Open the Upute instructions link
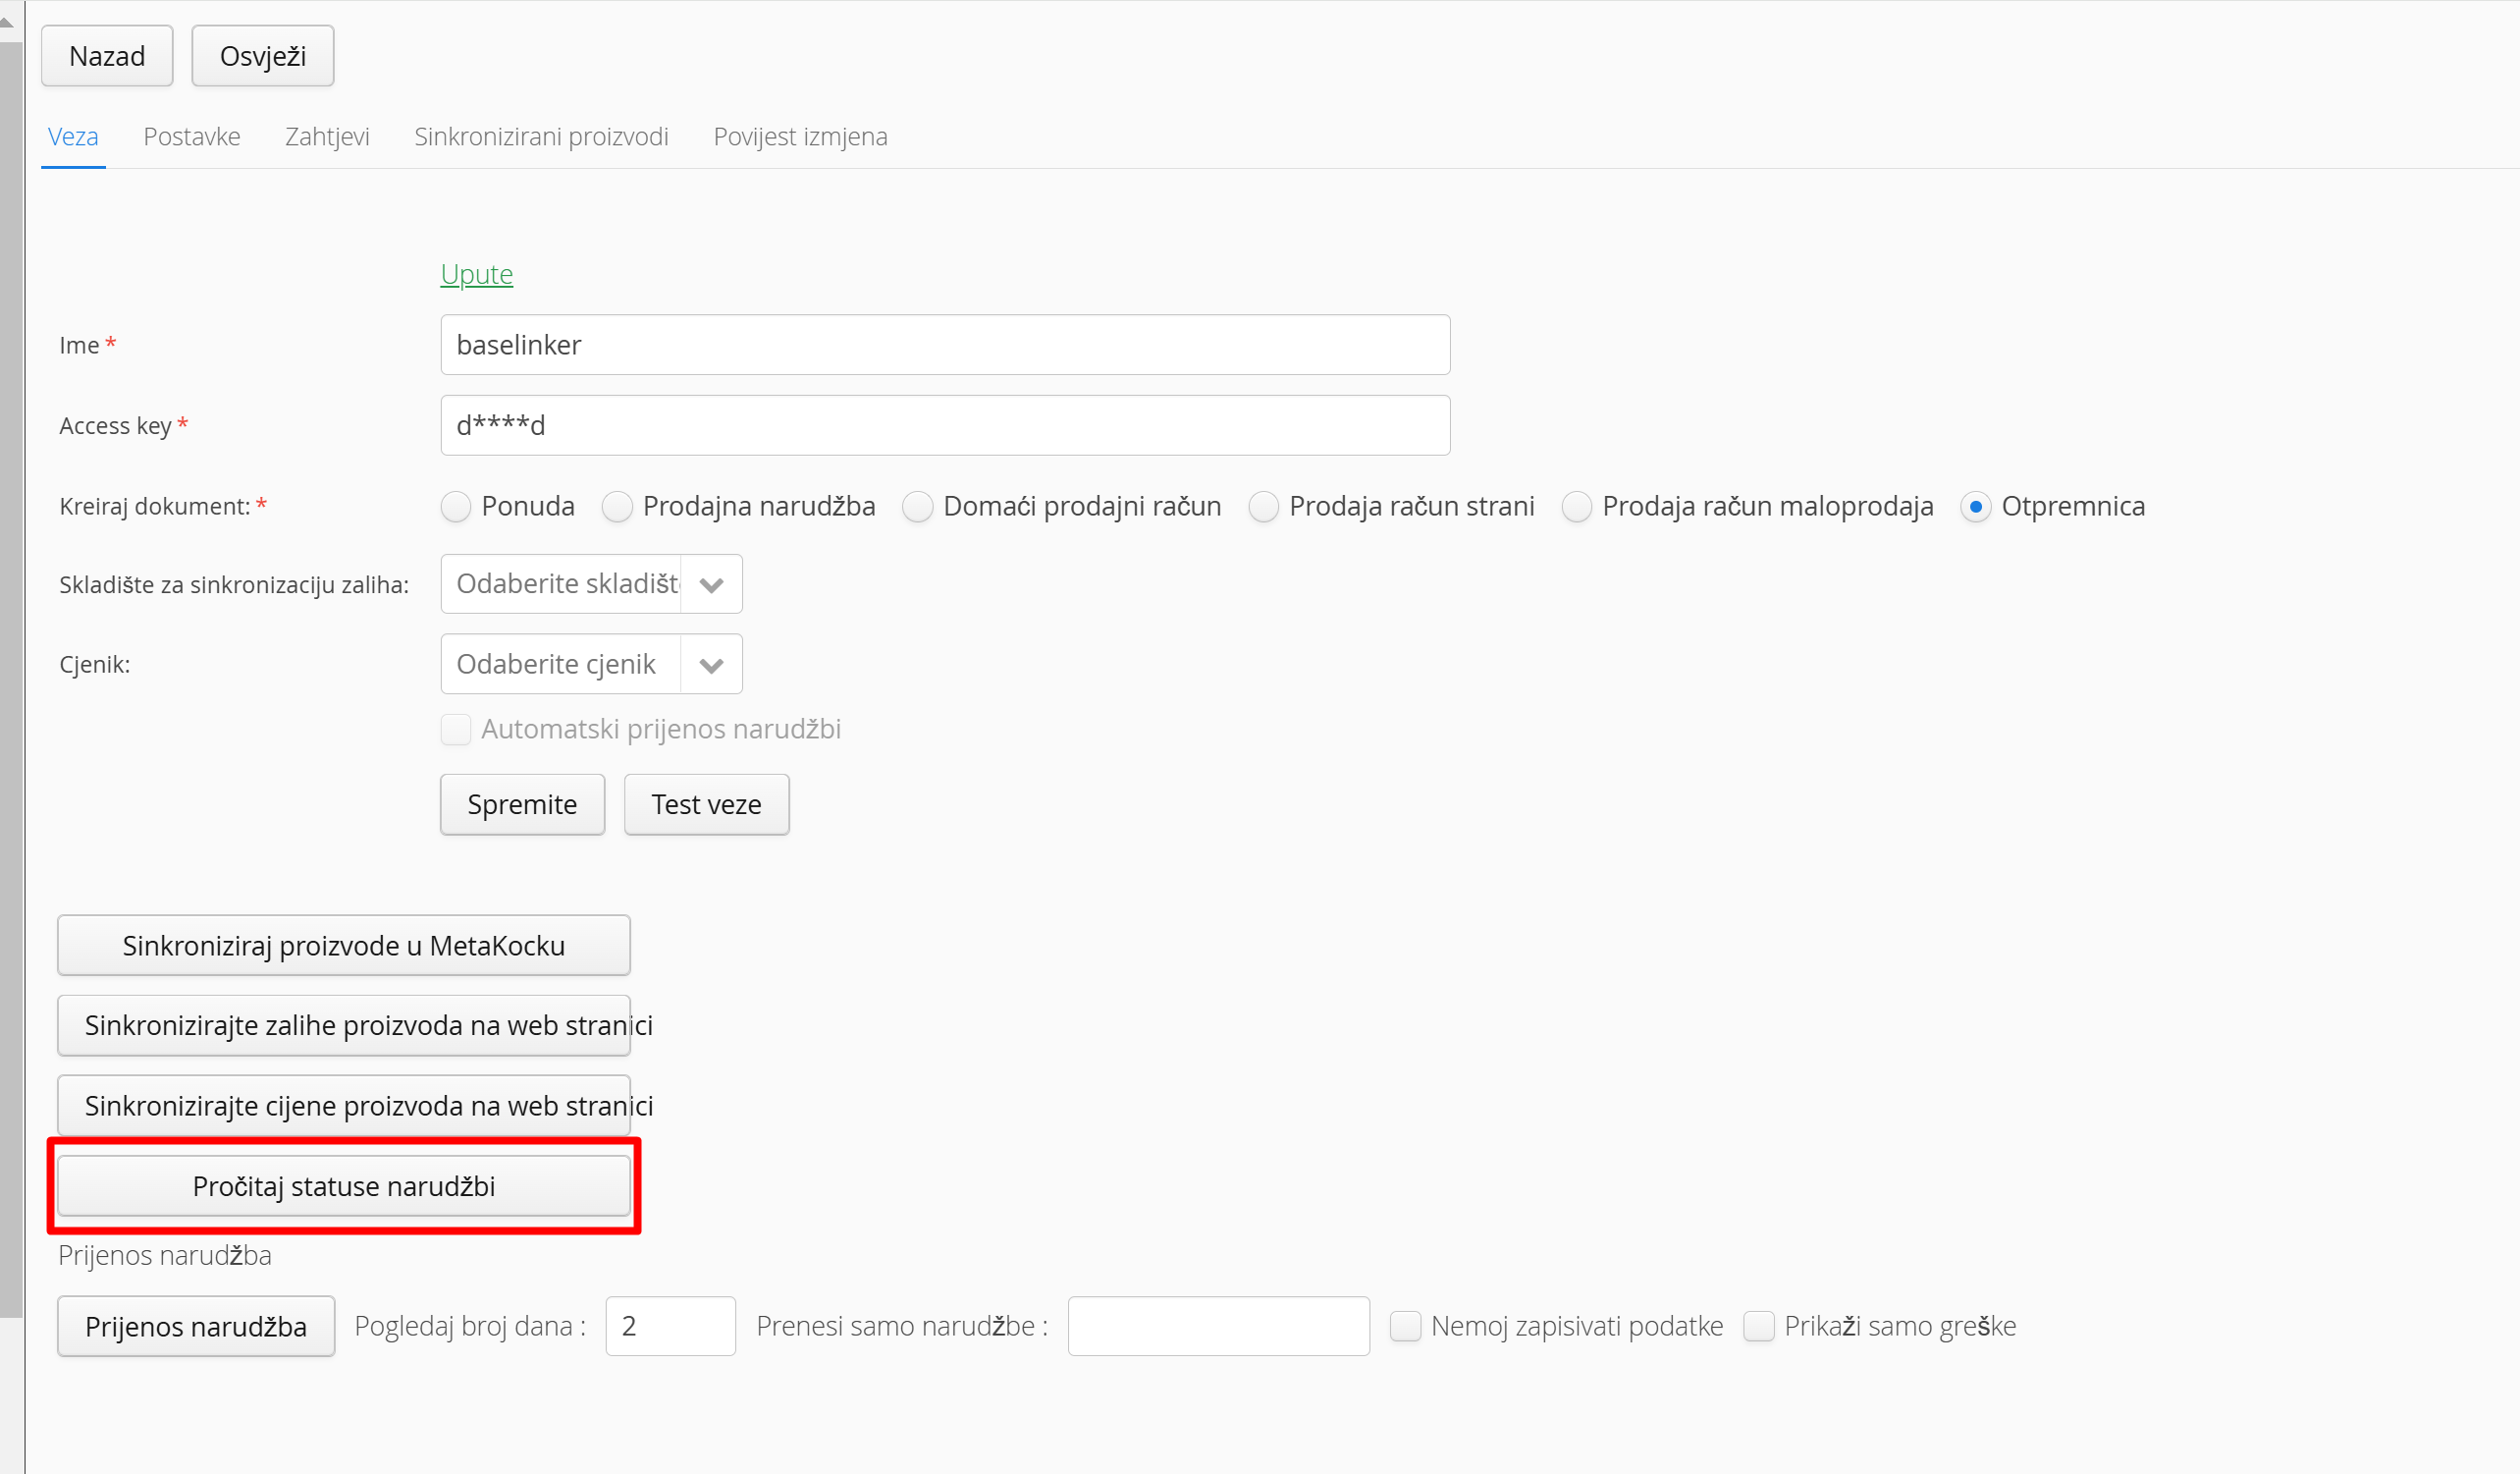 (x=476, y=274)
